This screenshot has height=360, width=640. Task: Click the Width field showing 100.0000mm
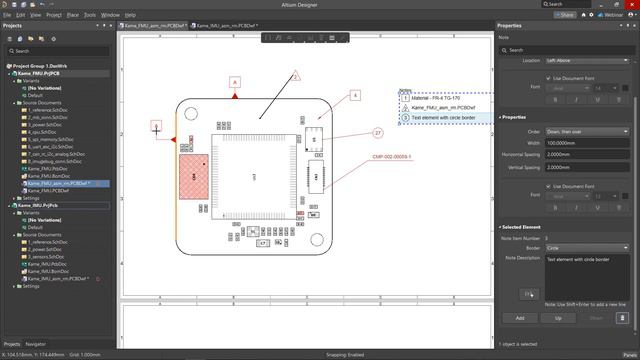587,143
